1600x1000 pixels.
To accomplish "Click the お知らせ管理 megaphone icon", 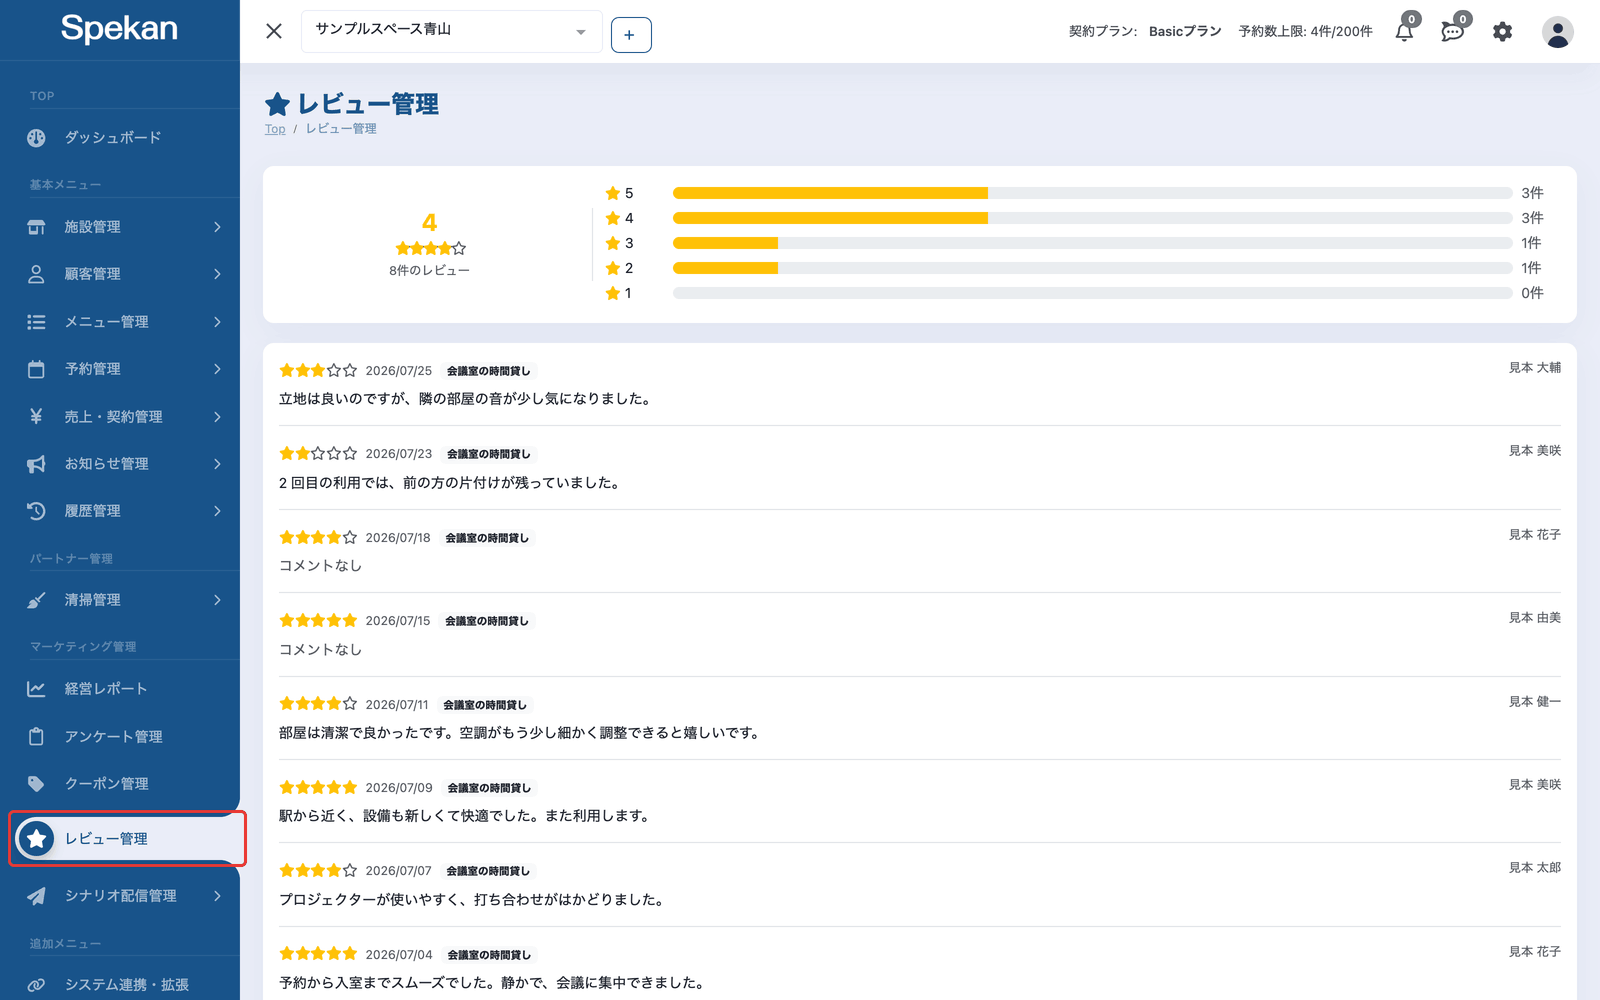I will click(36, 464).
